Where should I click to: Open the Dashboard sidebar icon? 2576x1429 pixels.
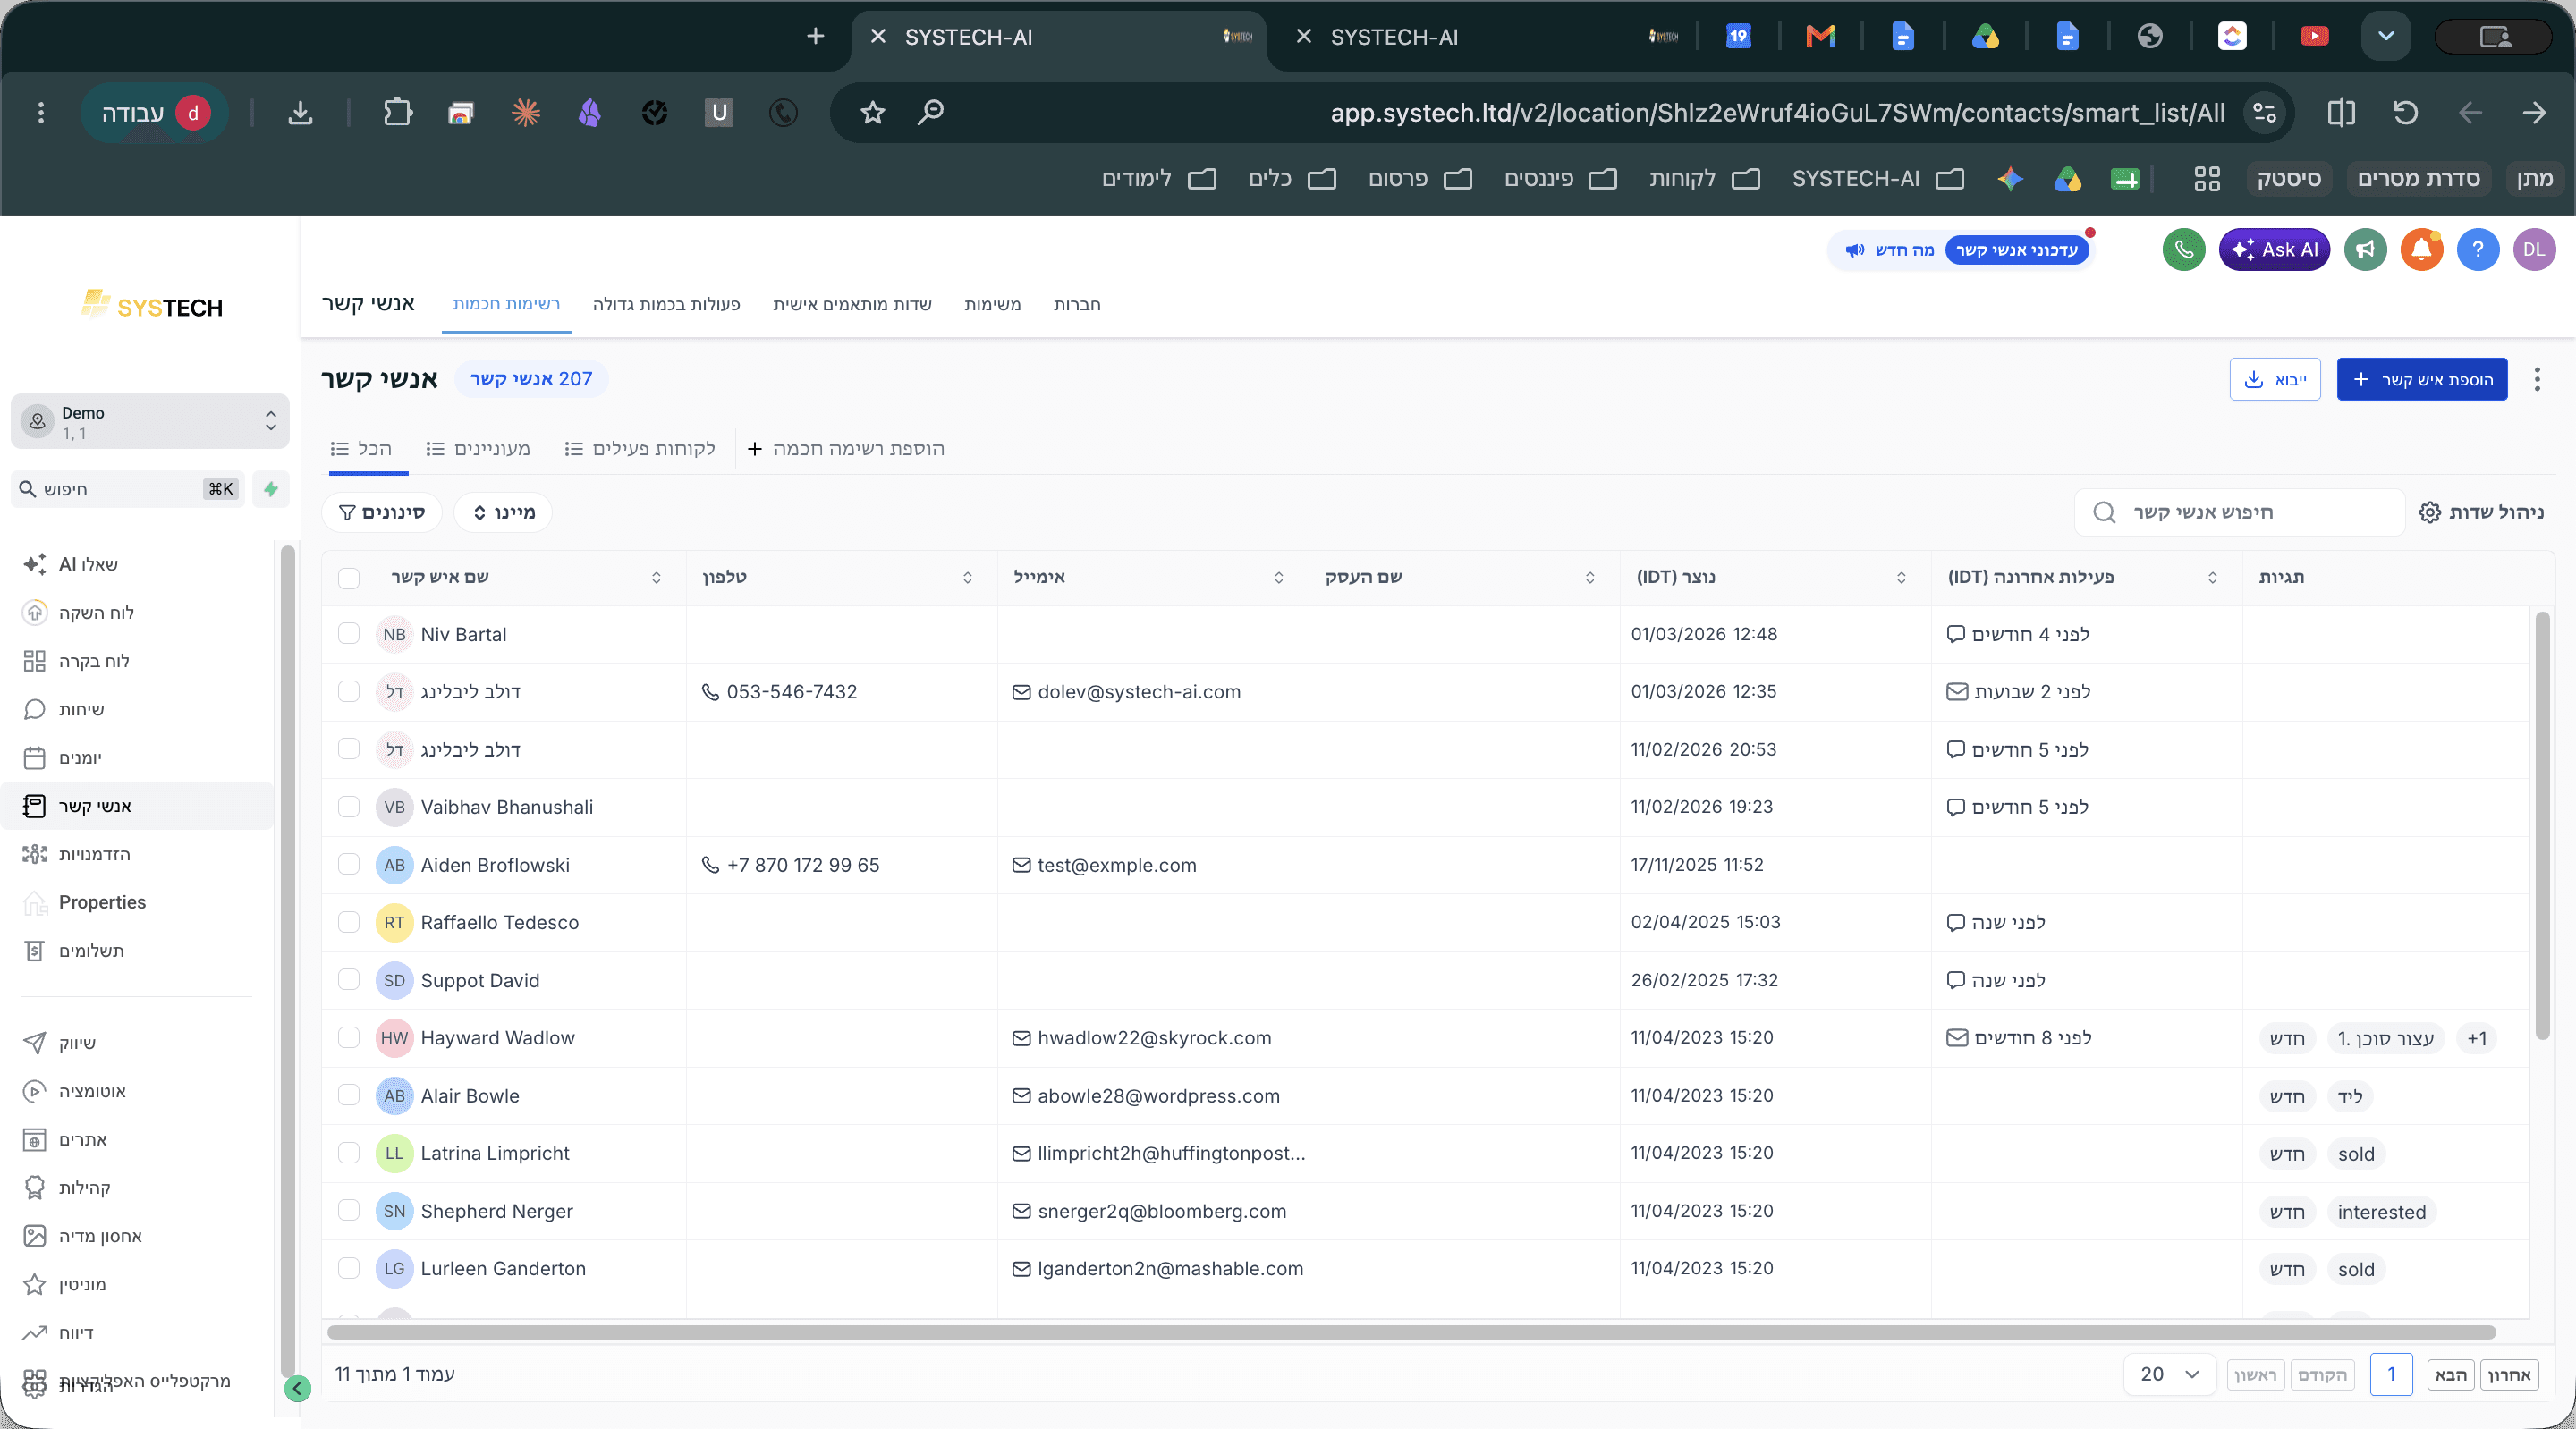click(35, 661)
